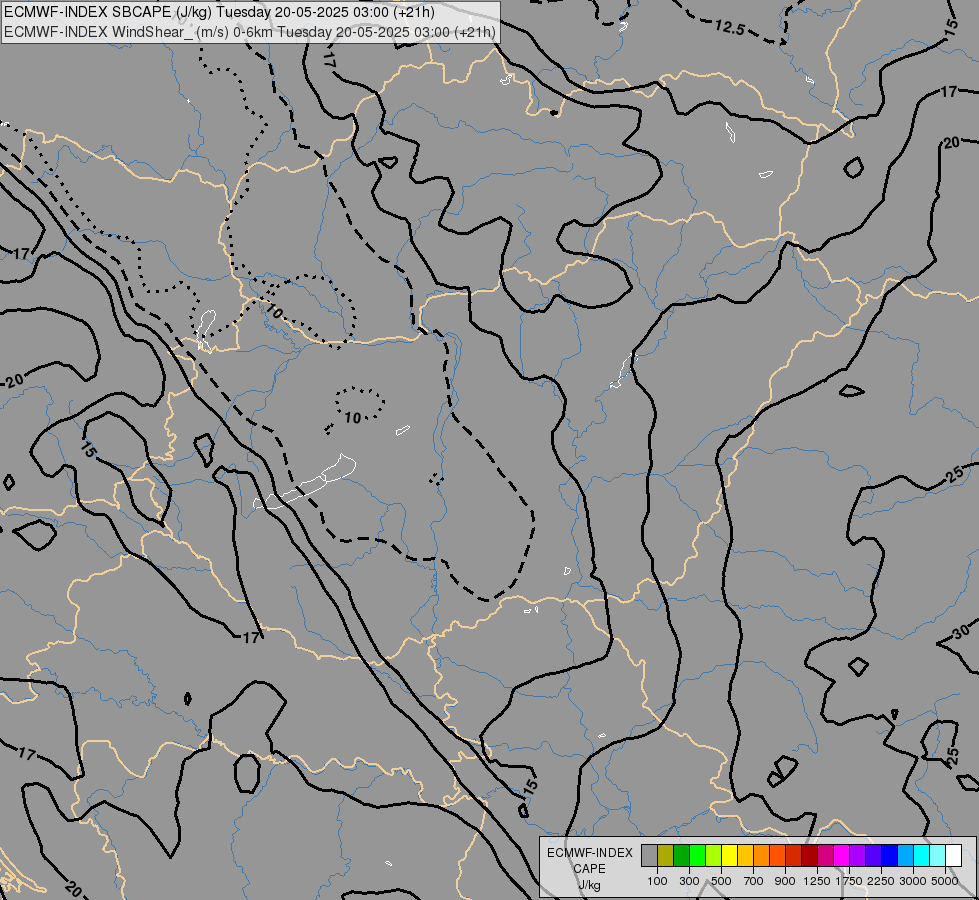The image size is (979, 900).
Task: Click the legend label '1750'
Action: (x=849, y=881)
